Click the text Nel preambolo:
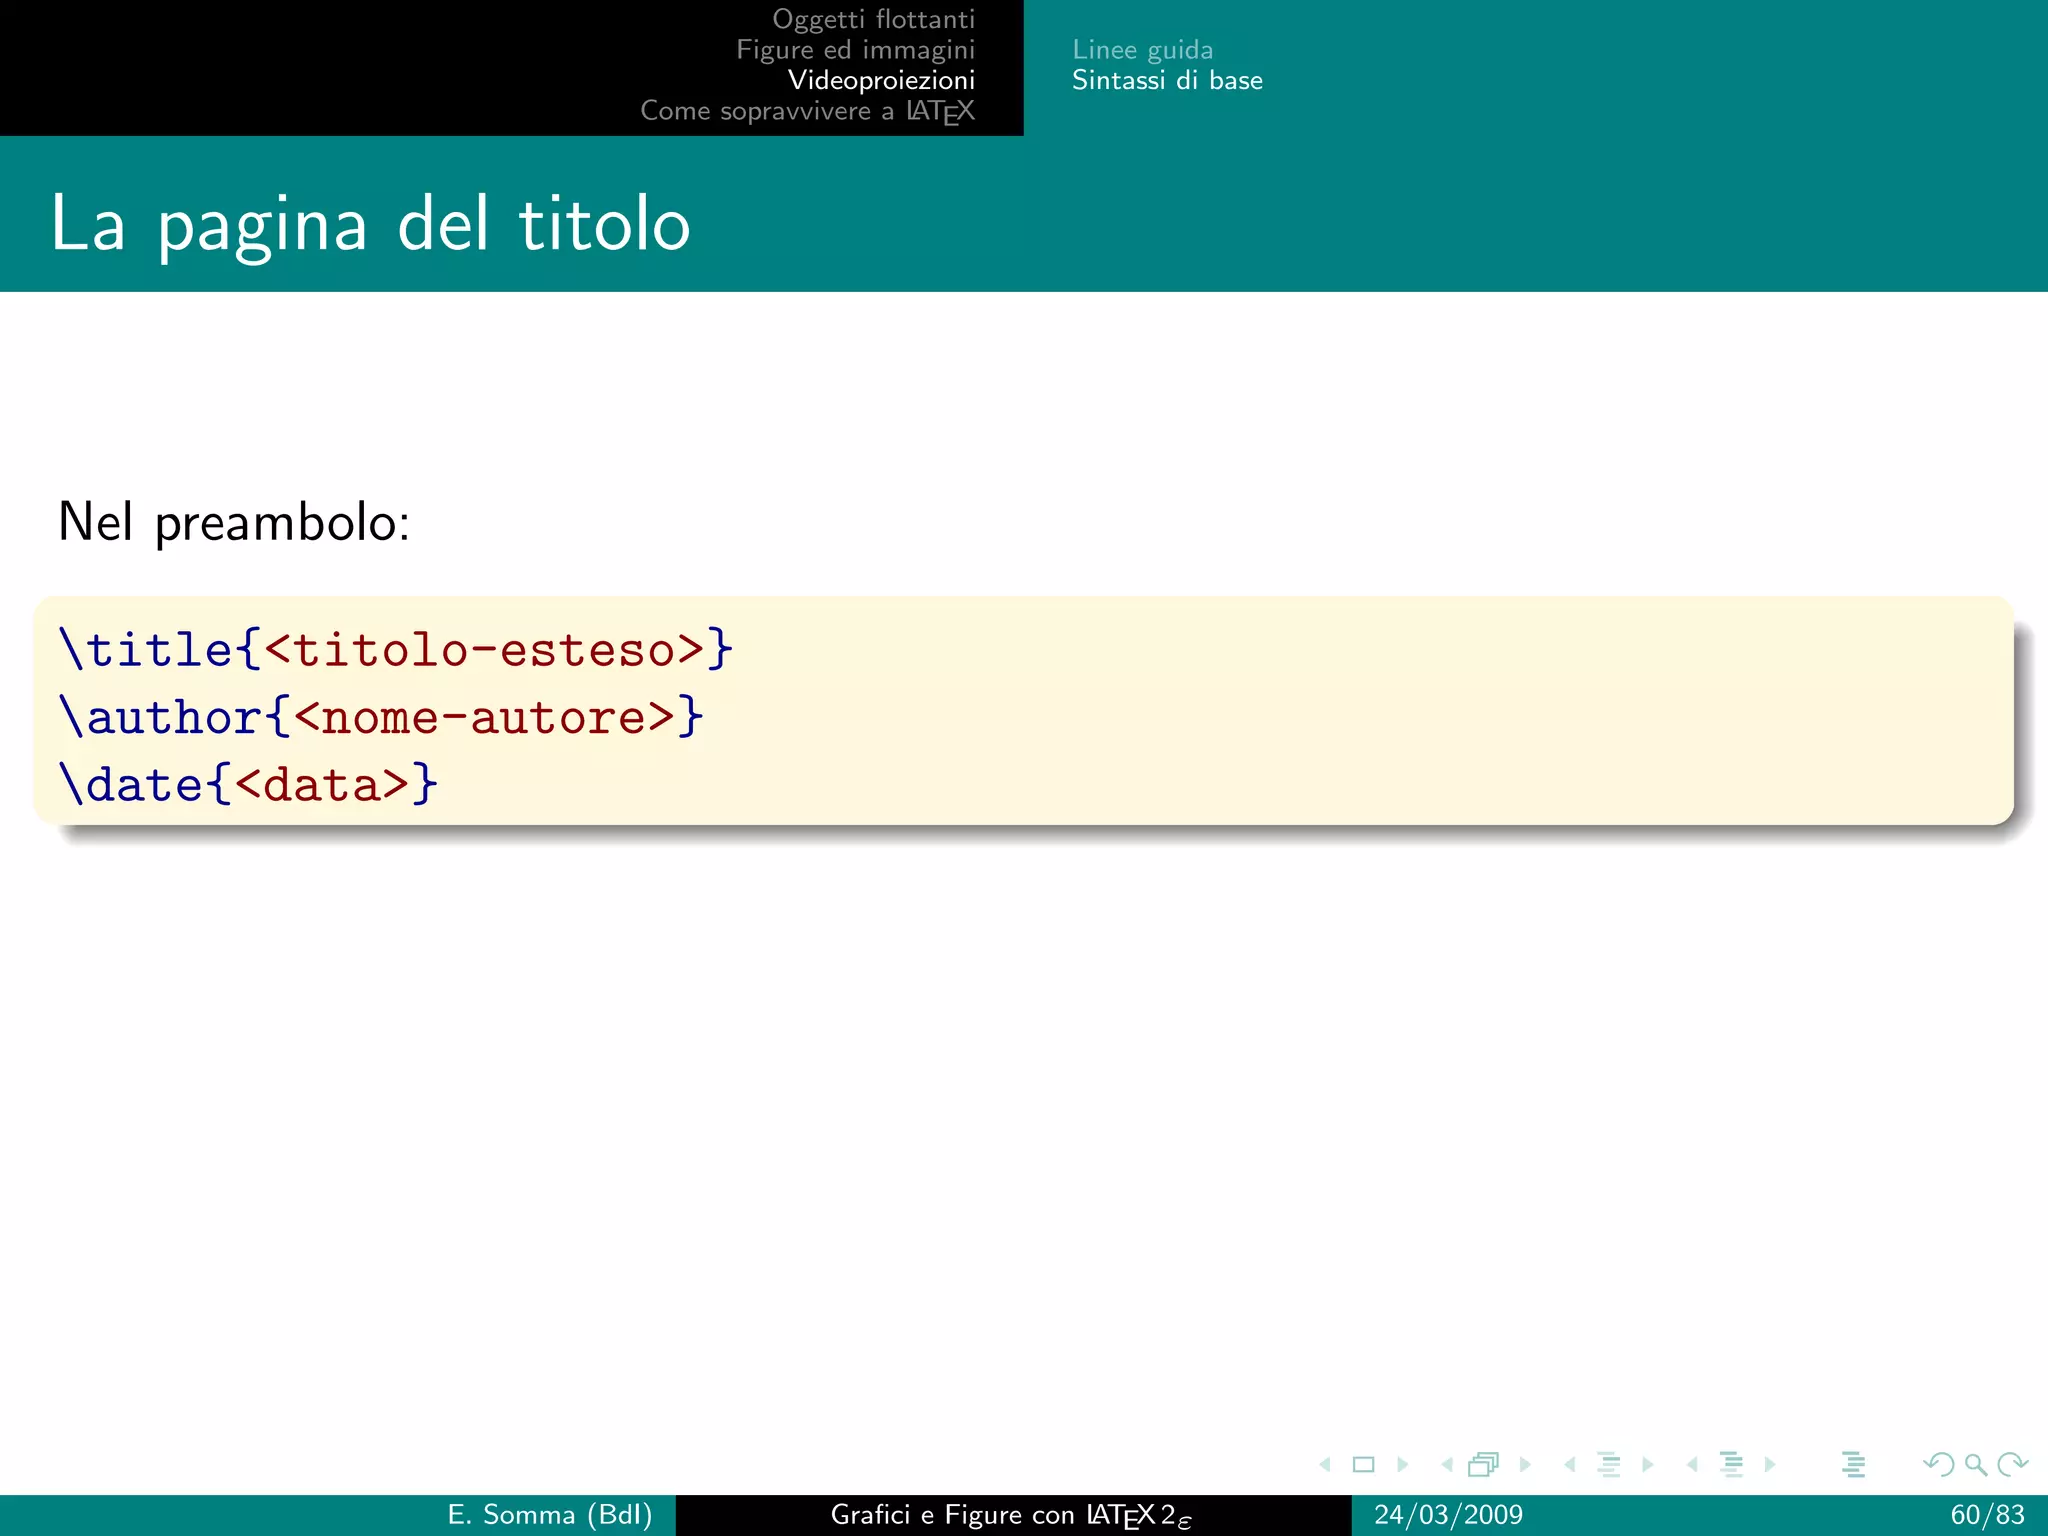Image resolution: width=2048 pixels, height=1536 pixels. click(234, 523)
